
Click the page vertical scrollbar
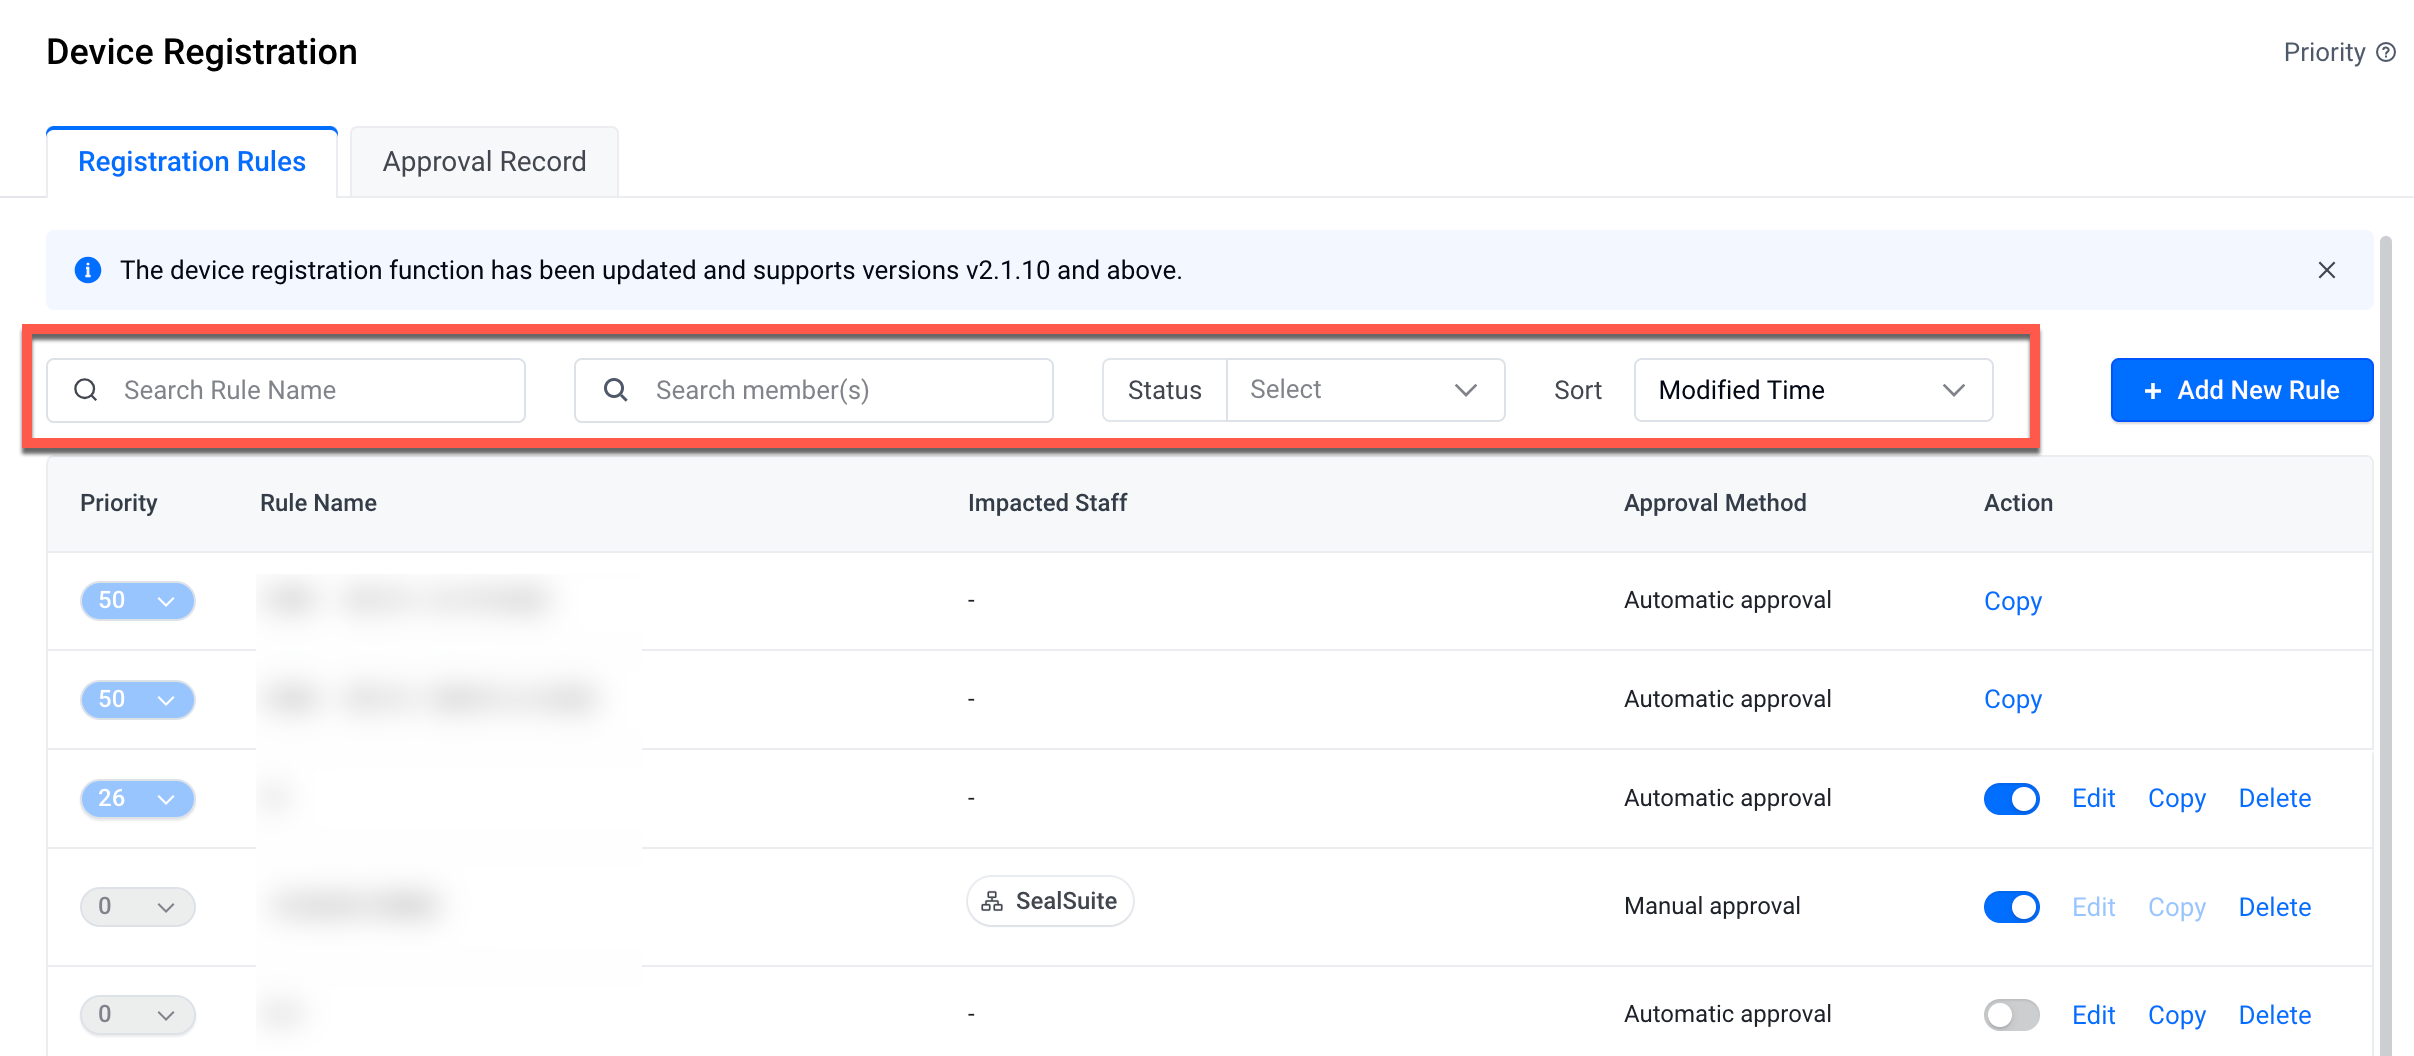2386,646
